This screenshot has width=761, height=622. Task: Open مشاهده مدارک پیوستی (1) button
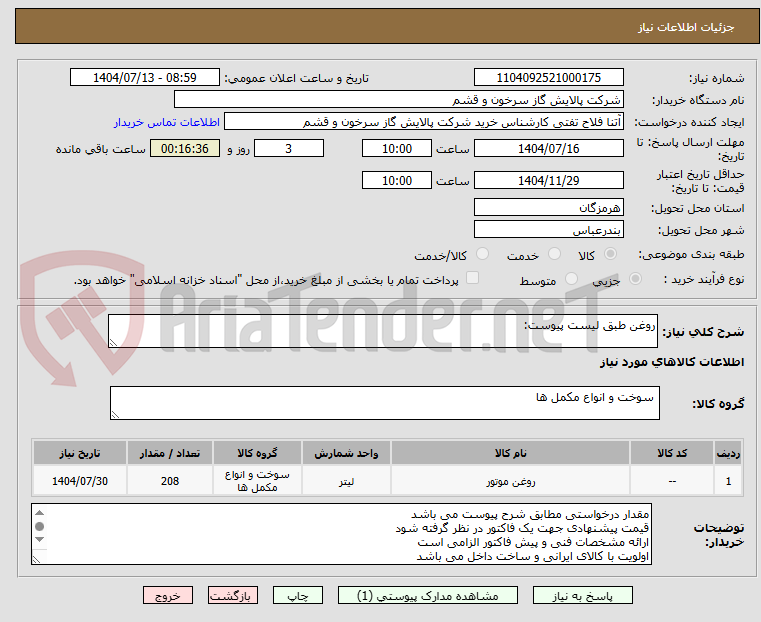428,595
